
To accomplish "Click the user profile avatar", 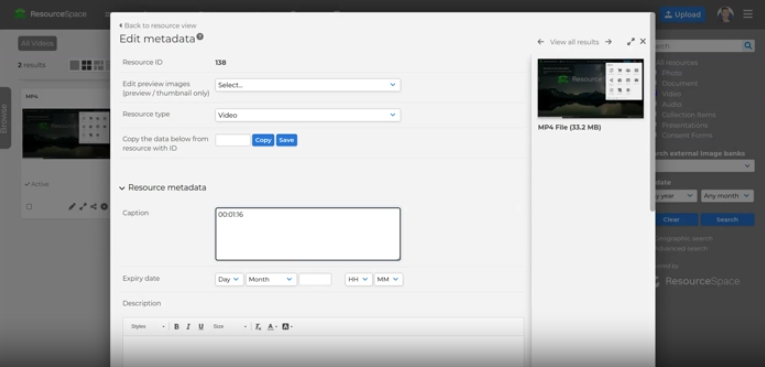I will coord(725,14).
